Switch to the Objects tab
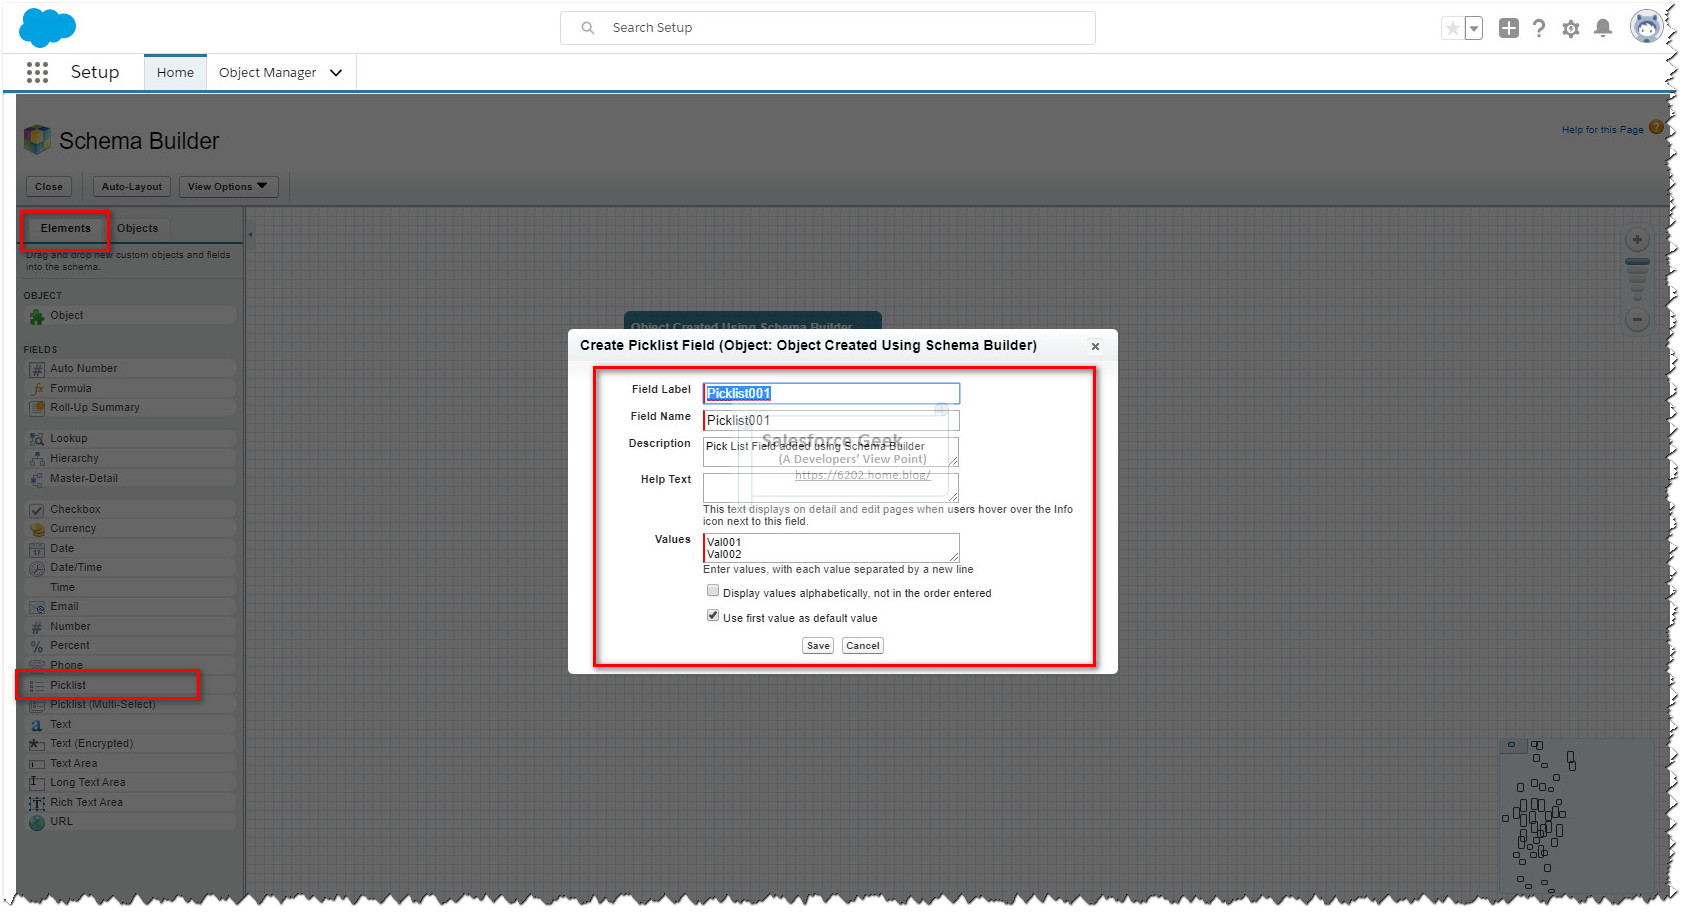This screenshot has height=914, width=1687. pos(137,229)
